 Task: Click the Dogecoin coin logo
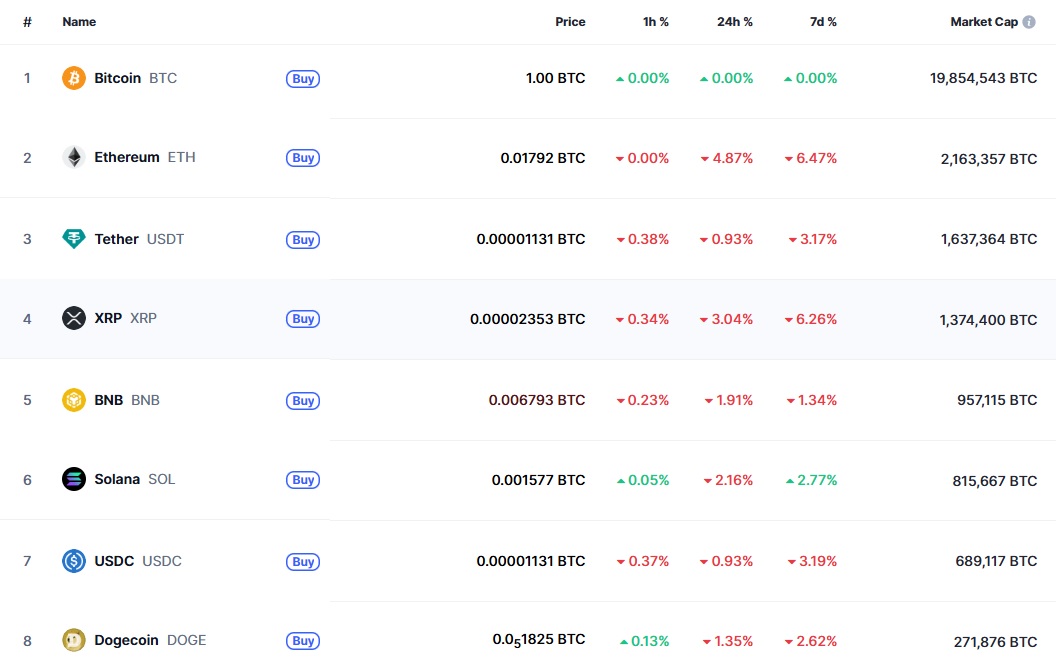coord(73,640)
